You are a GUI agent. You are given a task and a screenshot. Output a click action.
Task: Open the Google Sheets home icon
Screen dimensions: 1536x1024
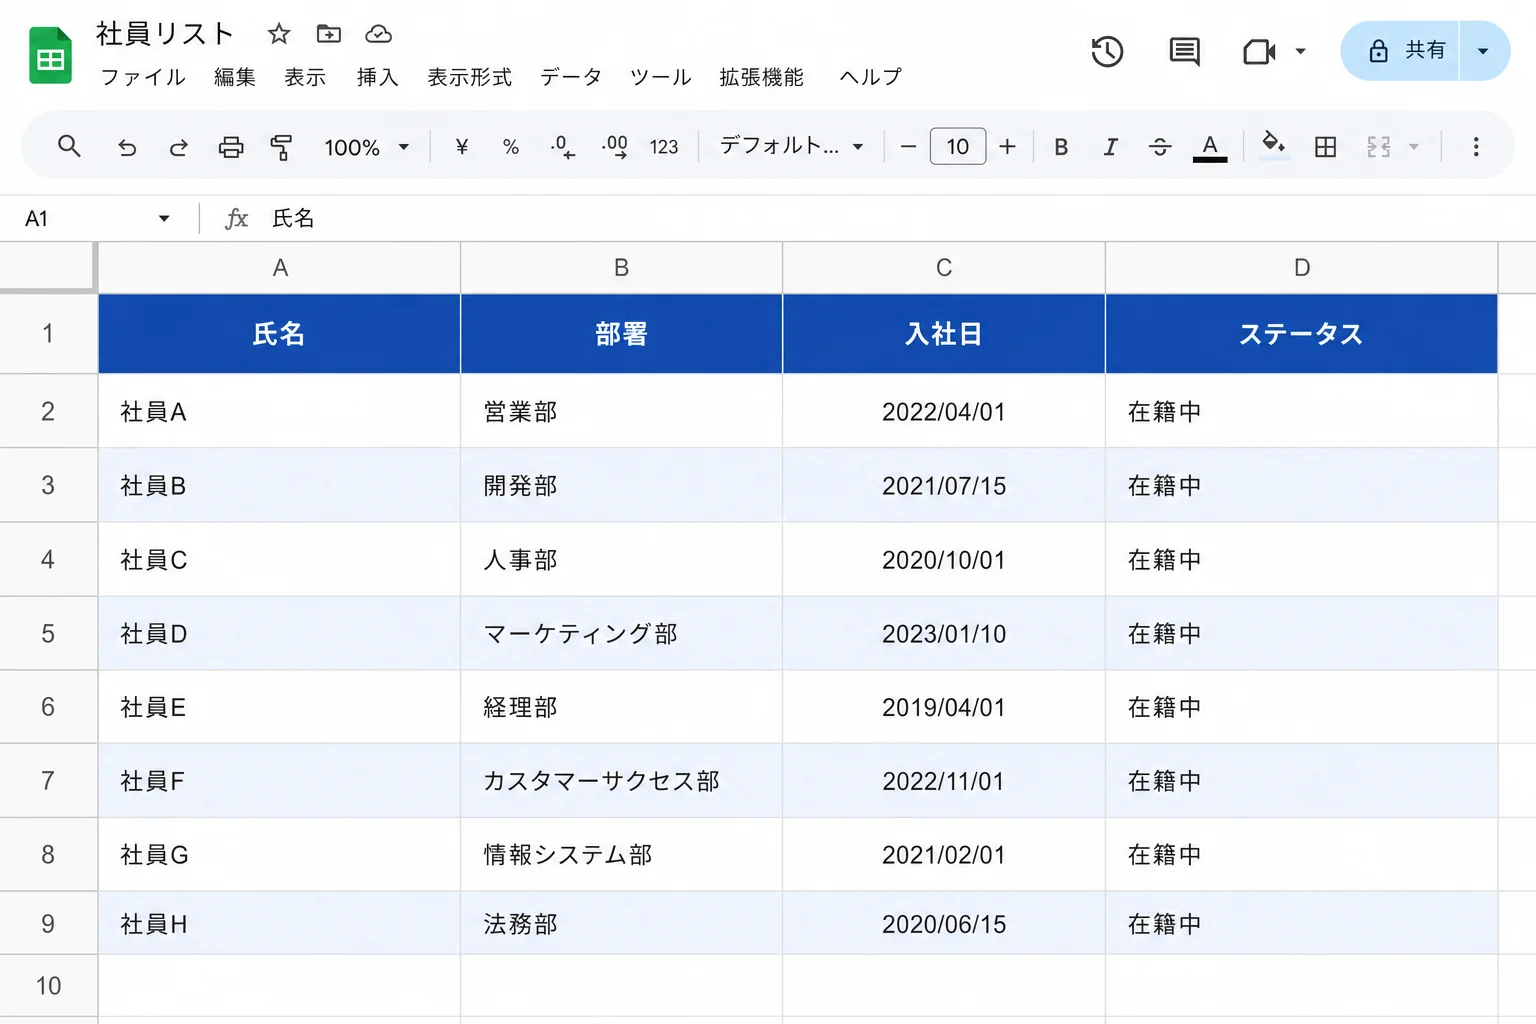(x=50, y=56)
